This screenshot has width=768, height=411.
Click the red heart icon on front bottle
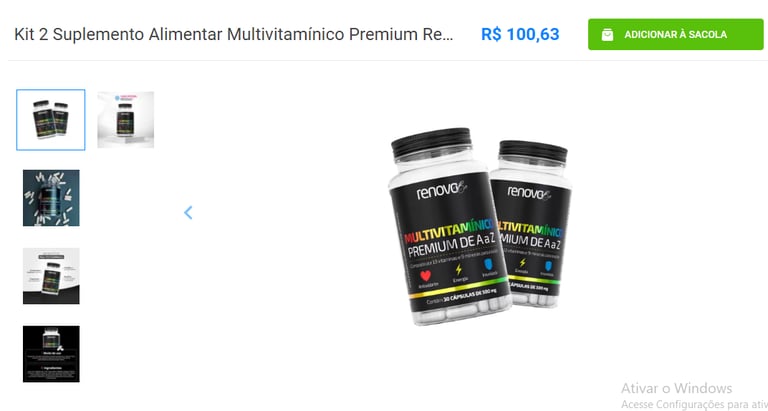pyautogui.click(x=425, y=276)
